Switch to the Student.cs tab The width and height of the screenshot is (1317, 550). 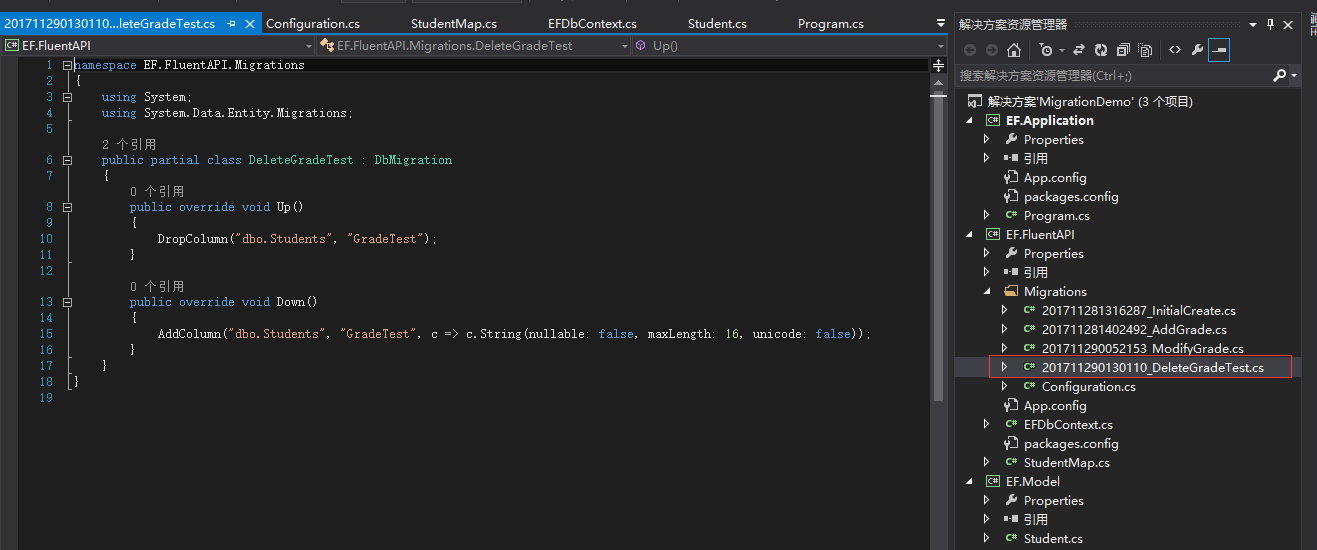[x=717, y=23]
